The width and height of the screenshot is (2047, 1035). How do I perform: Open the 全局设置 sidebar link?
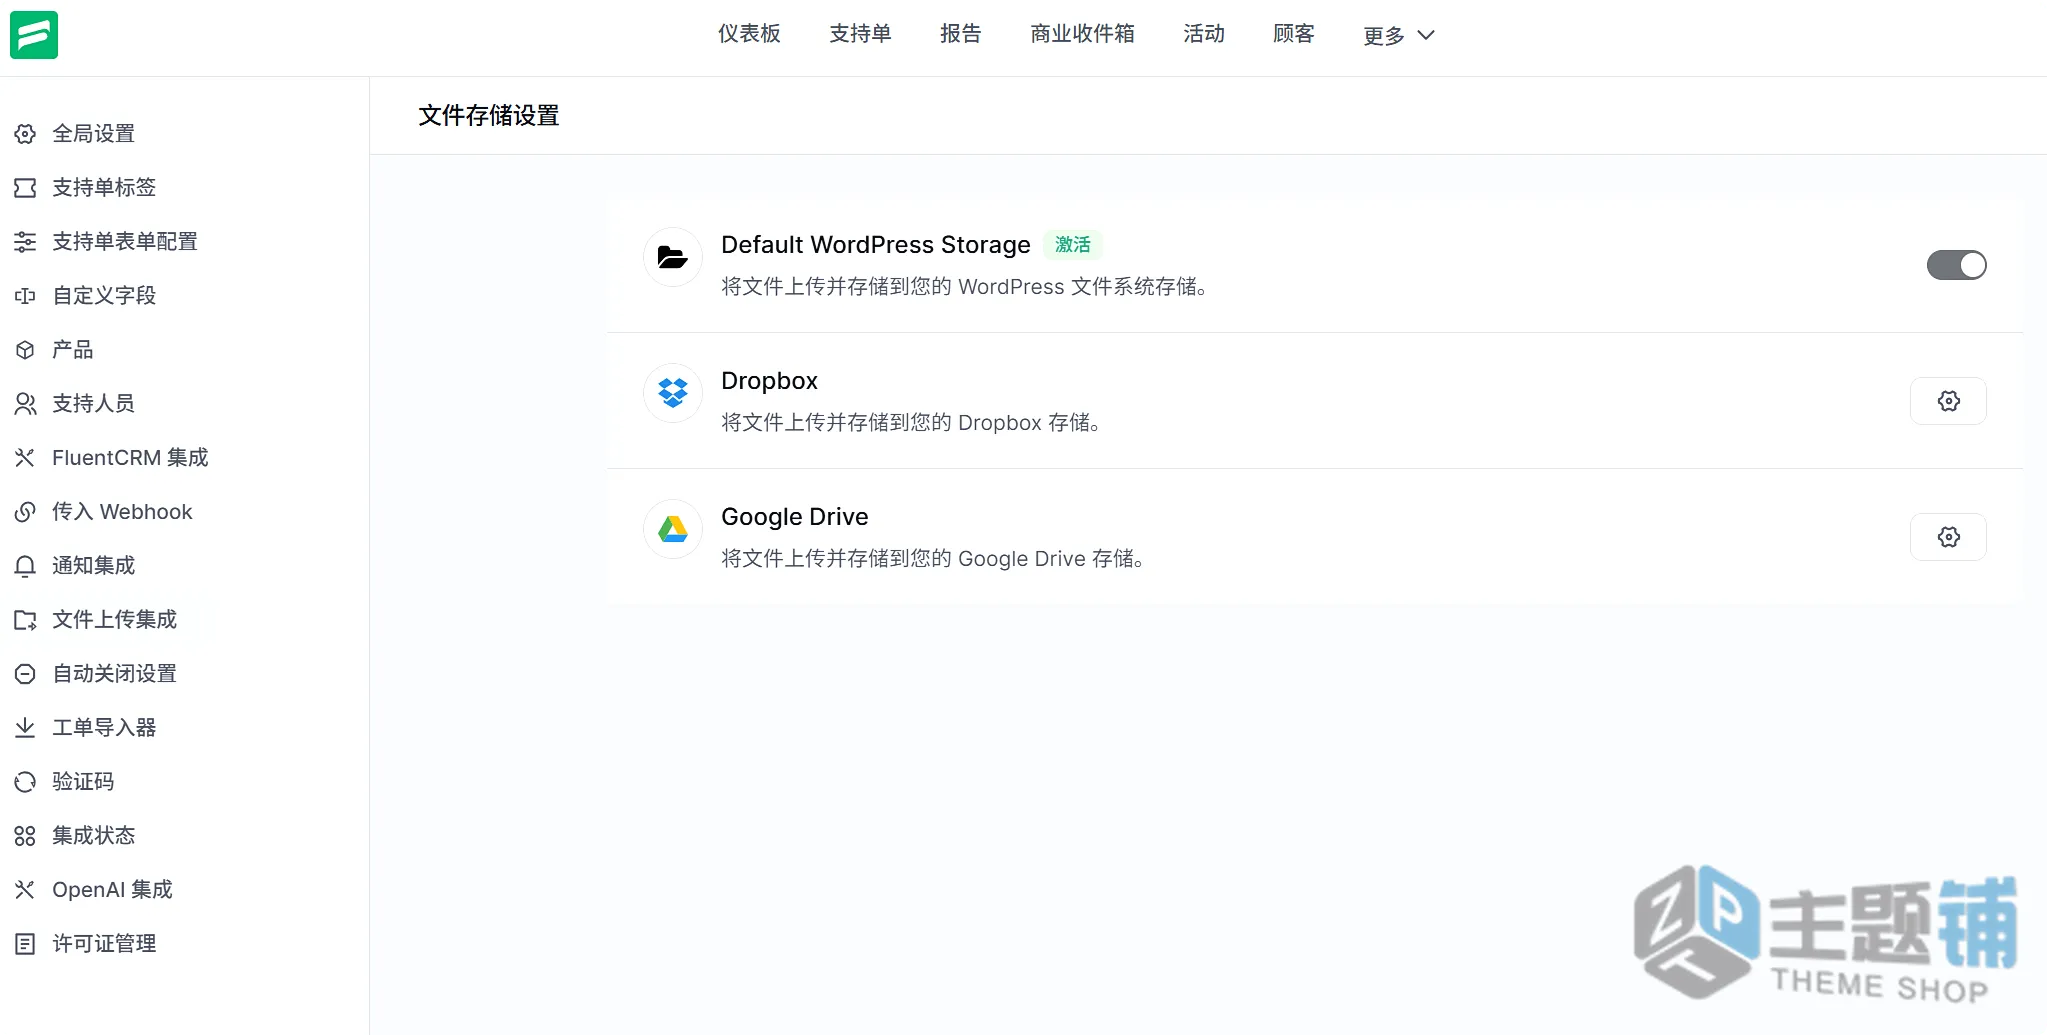94,134
